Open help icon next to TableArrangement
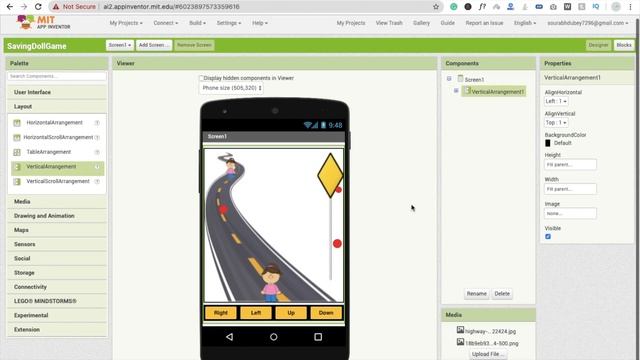Image resolution: width=640 pixels, height=360 pixels. coord(97,152)
